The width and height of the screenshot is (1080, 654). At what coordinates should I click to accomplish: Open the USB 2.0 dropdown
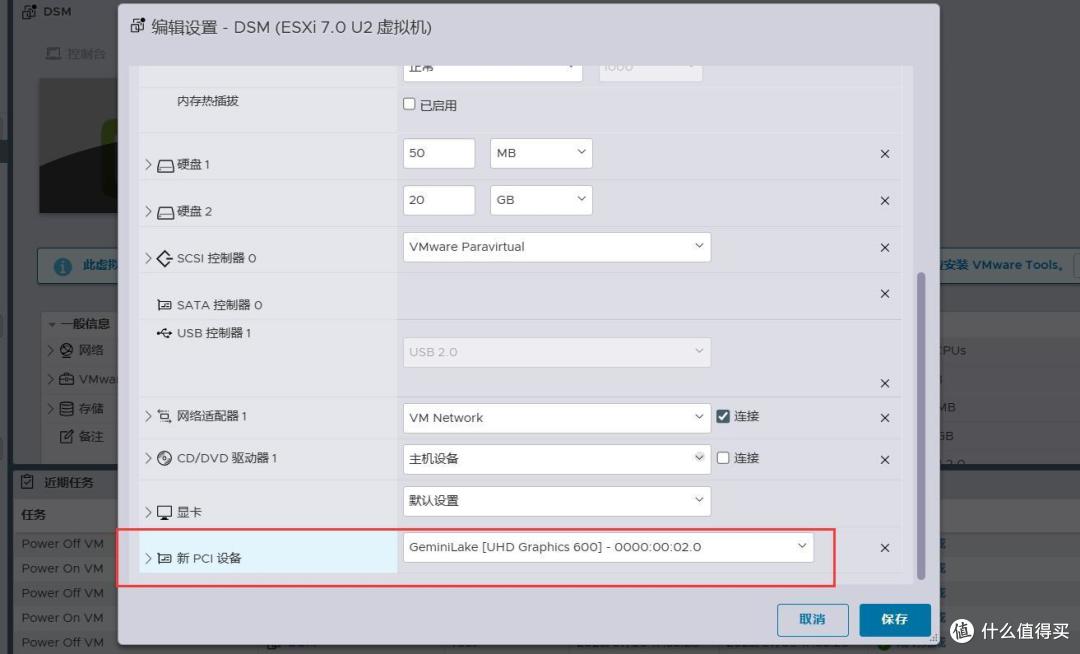pos(557,352)
